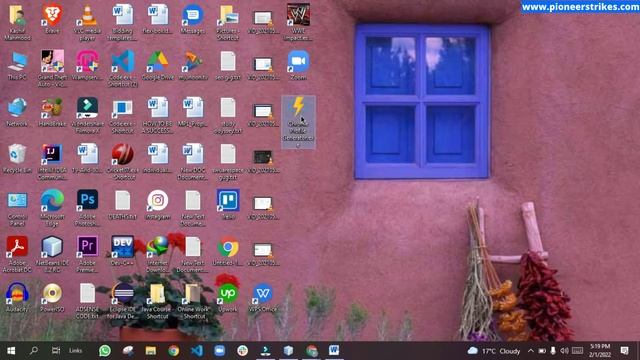
Task: Select the Network desktop icon
Action: point(17,112)
